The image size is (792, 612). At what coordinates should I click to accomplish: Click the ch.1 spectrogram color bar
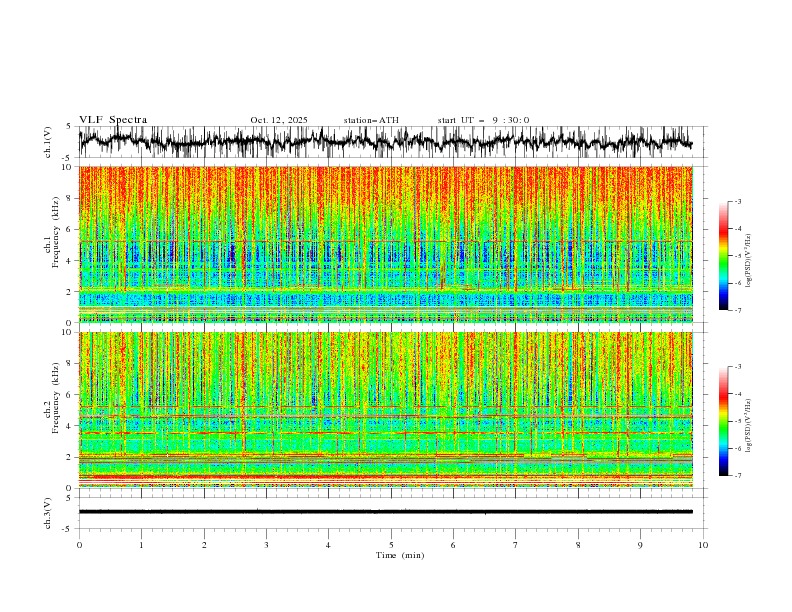coord(723,256)
